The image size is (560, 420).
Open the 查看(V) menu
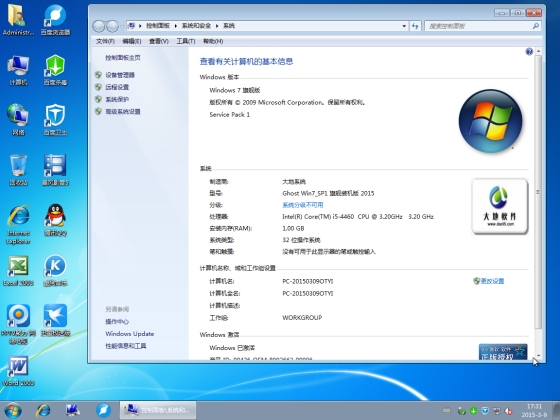pyautogui.click(x=159, y=41)
